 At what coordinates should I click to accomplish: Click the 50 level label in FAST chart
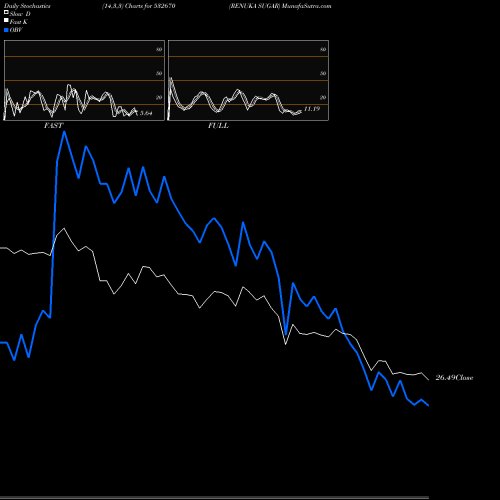coord(159,73)
